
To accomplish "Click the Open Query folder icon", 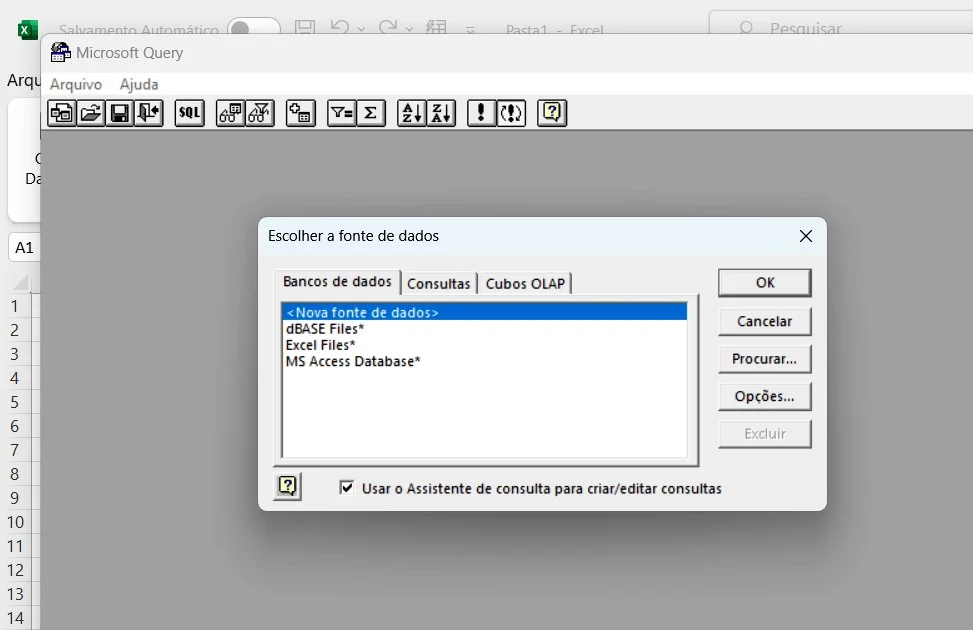I will coord(91,113).
